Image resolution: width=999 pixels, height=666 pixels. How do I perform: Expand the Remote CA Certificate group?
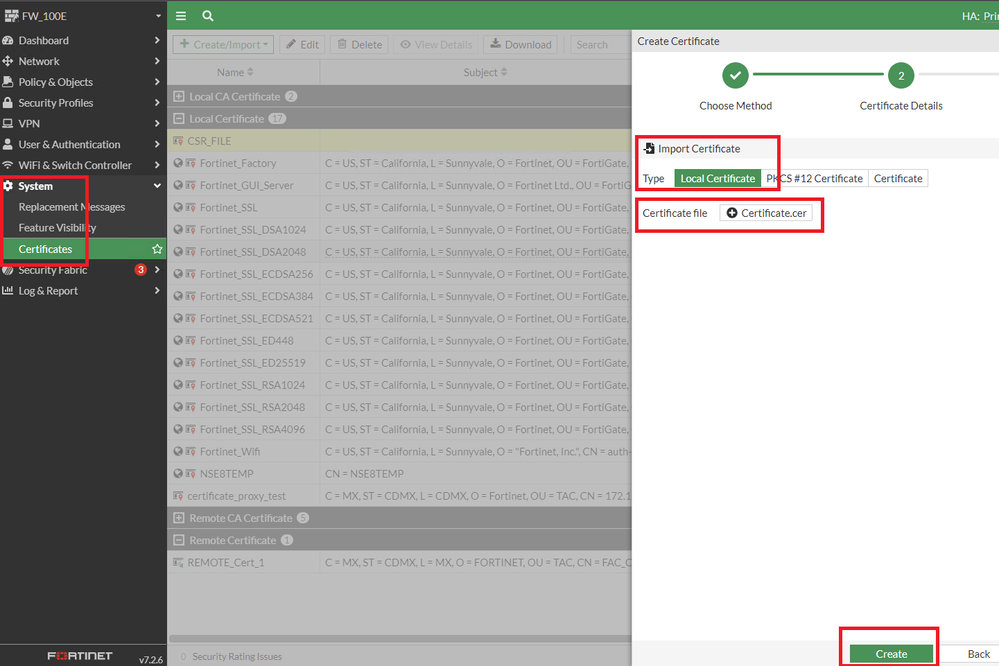(179, 518)
